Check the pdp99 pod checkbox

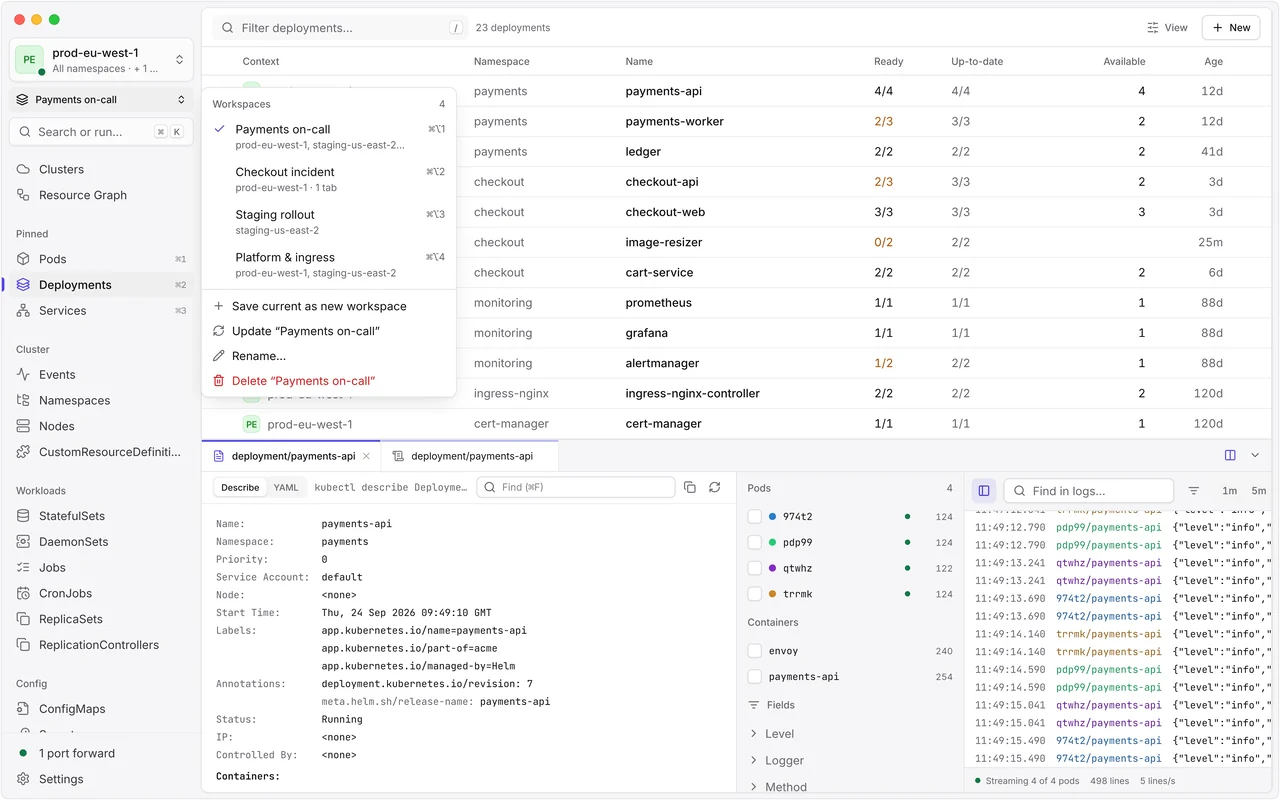click(755, 543)
